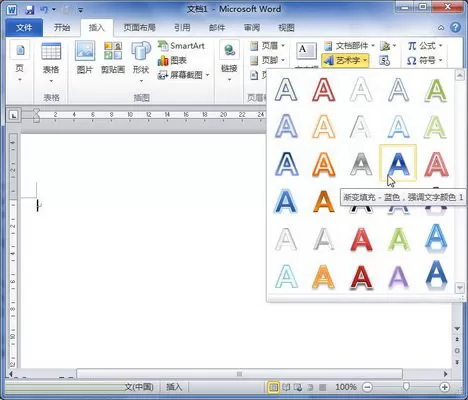The width and height of the screenshot is (468, 400).
Task: Open the Undo history dropdown arrow
Action: [54, 10]
